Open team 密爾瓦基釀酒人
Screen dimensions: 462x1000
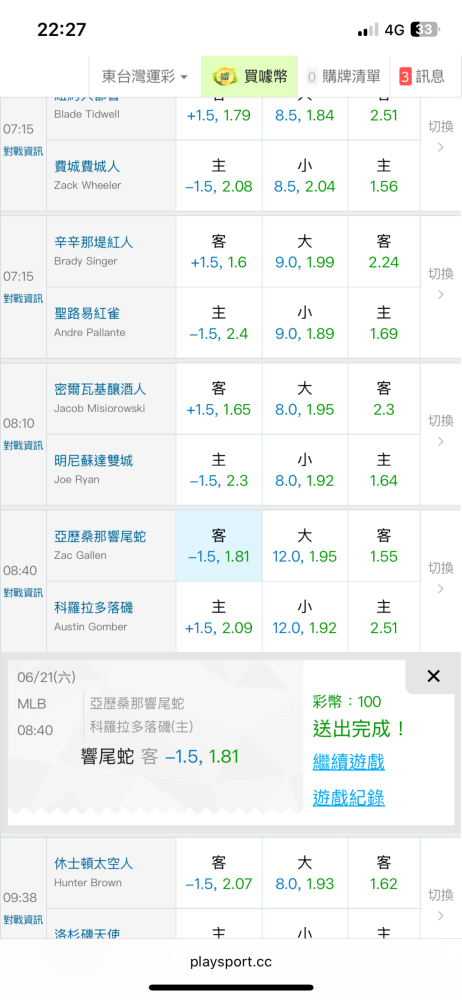click(100, 389)
